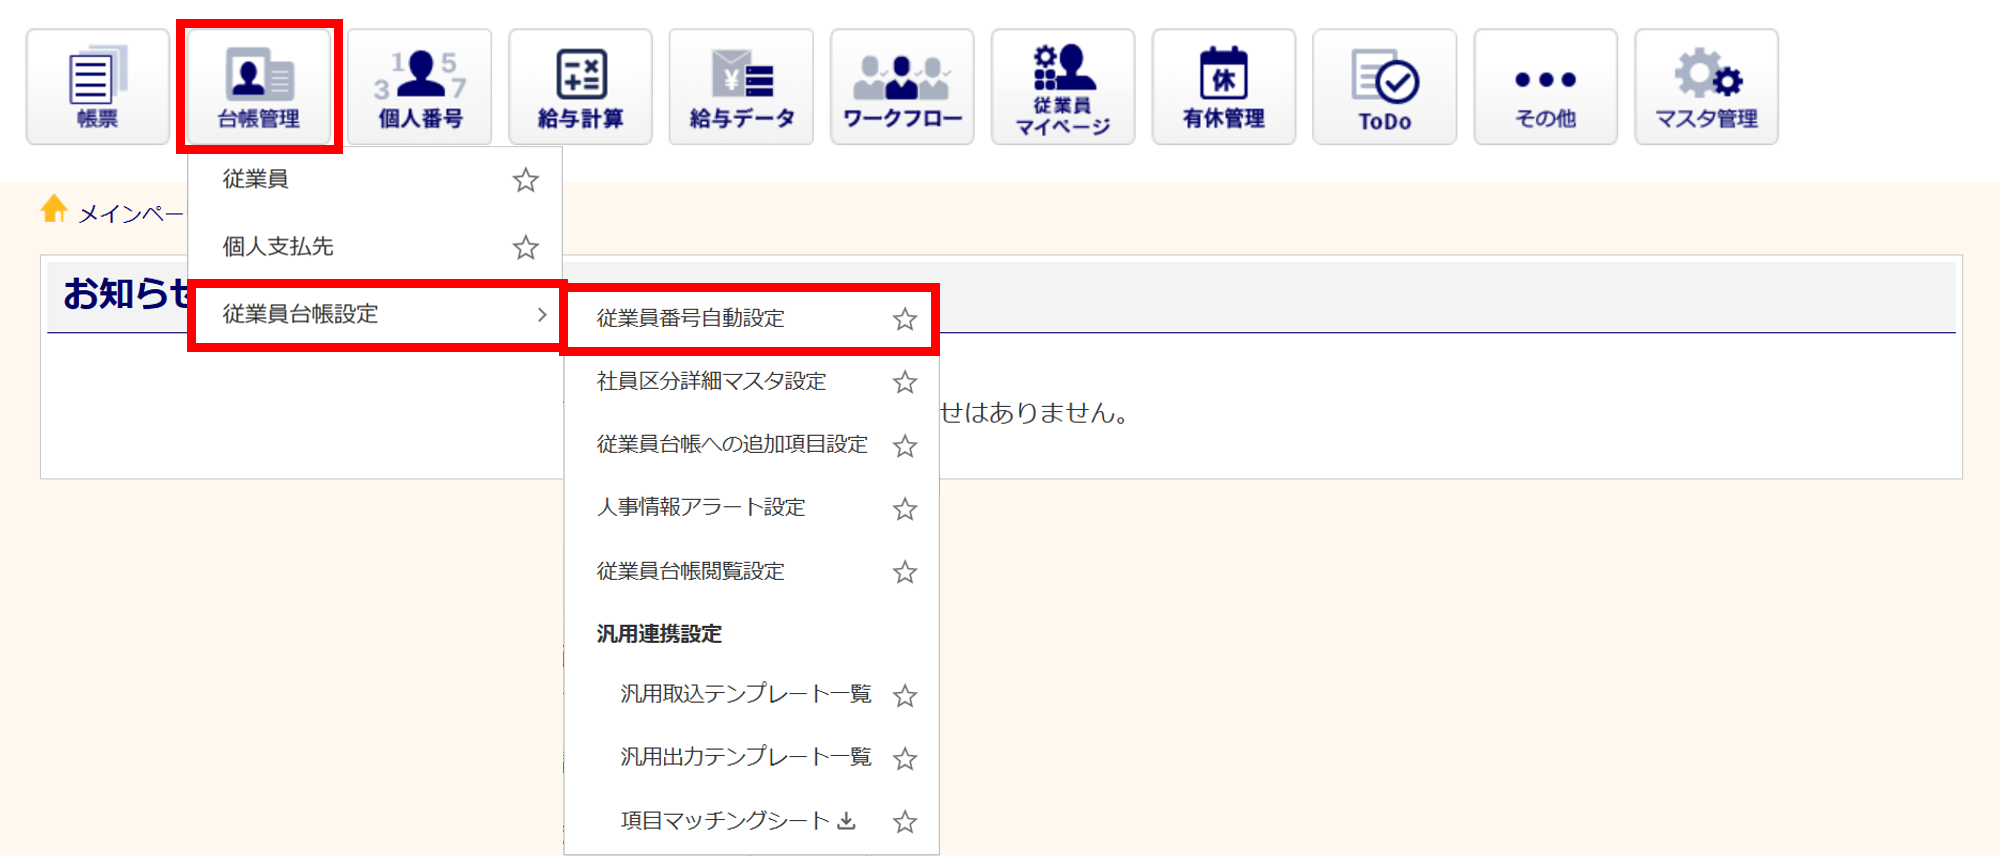The image size is (2000, 856).
Task: Star the 従業員番号自動設定 item
Action: point(904,319)
